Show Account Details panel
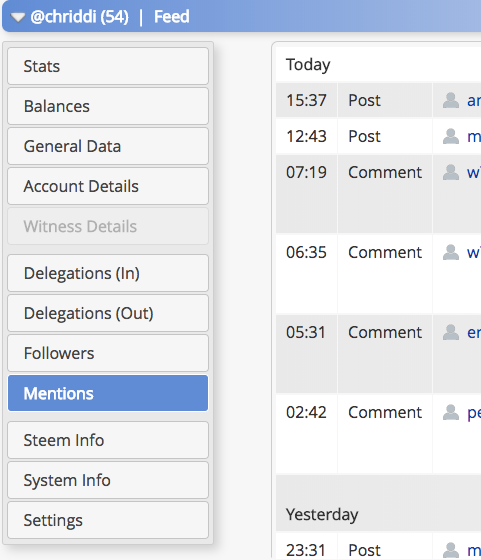The width and height of the screenshot is (481, 560). click(108, 186)
